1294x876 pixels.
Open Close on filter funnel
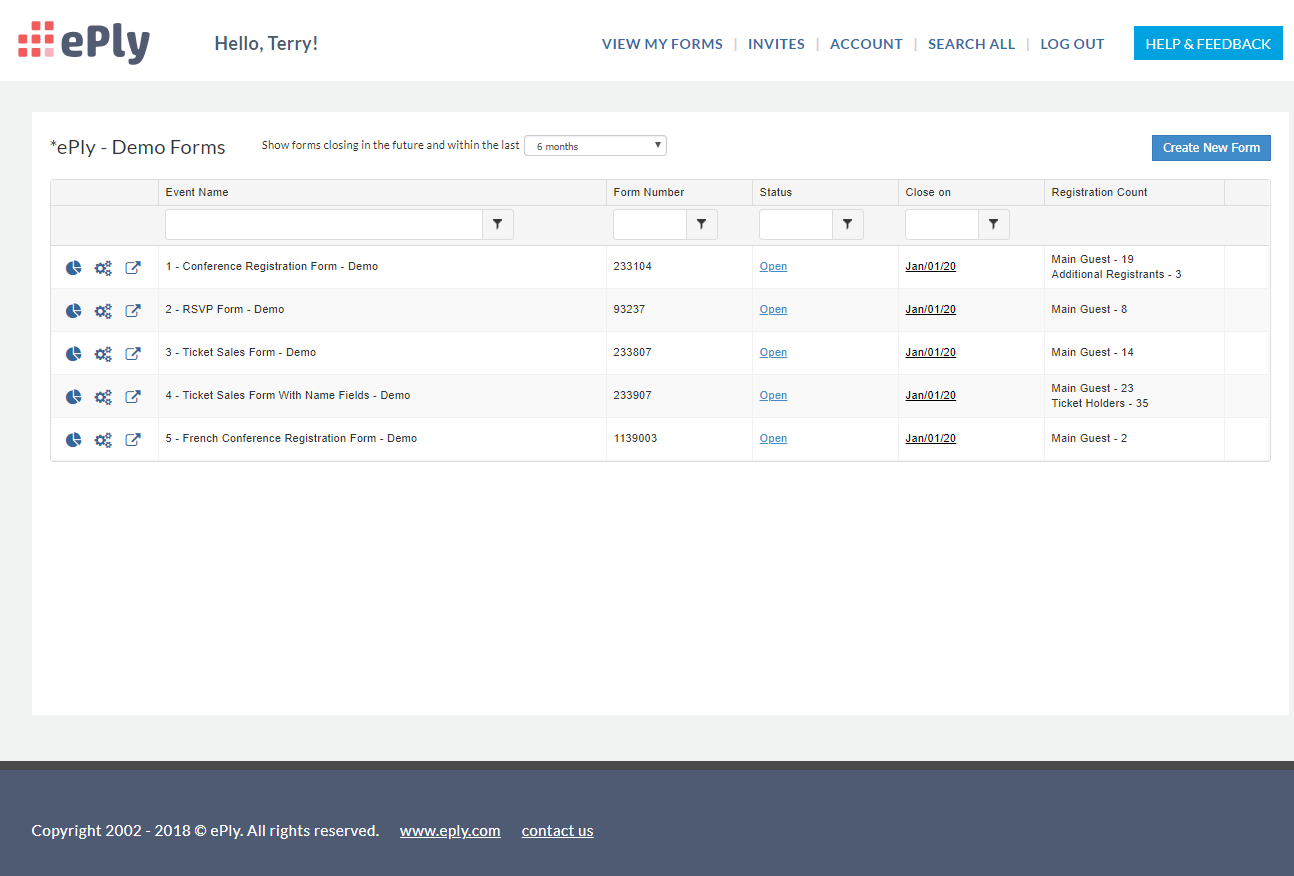pyautogui.click(x=994, y=225)
